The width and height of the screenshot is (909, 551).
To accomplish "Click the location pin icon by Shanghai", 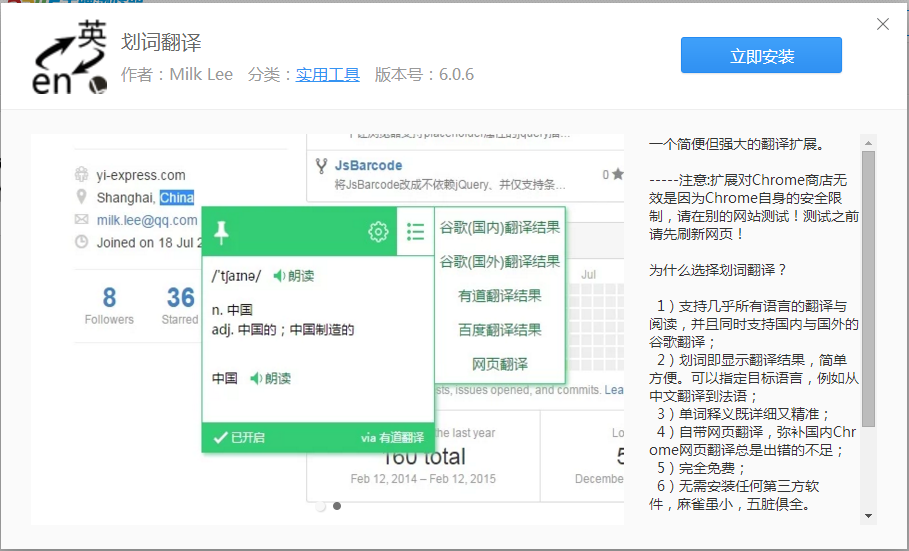I will click(82, 197).
